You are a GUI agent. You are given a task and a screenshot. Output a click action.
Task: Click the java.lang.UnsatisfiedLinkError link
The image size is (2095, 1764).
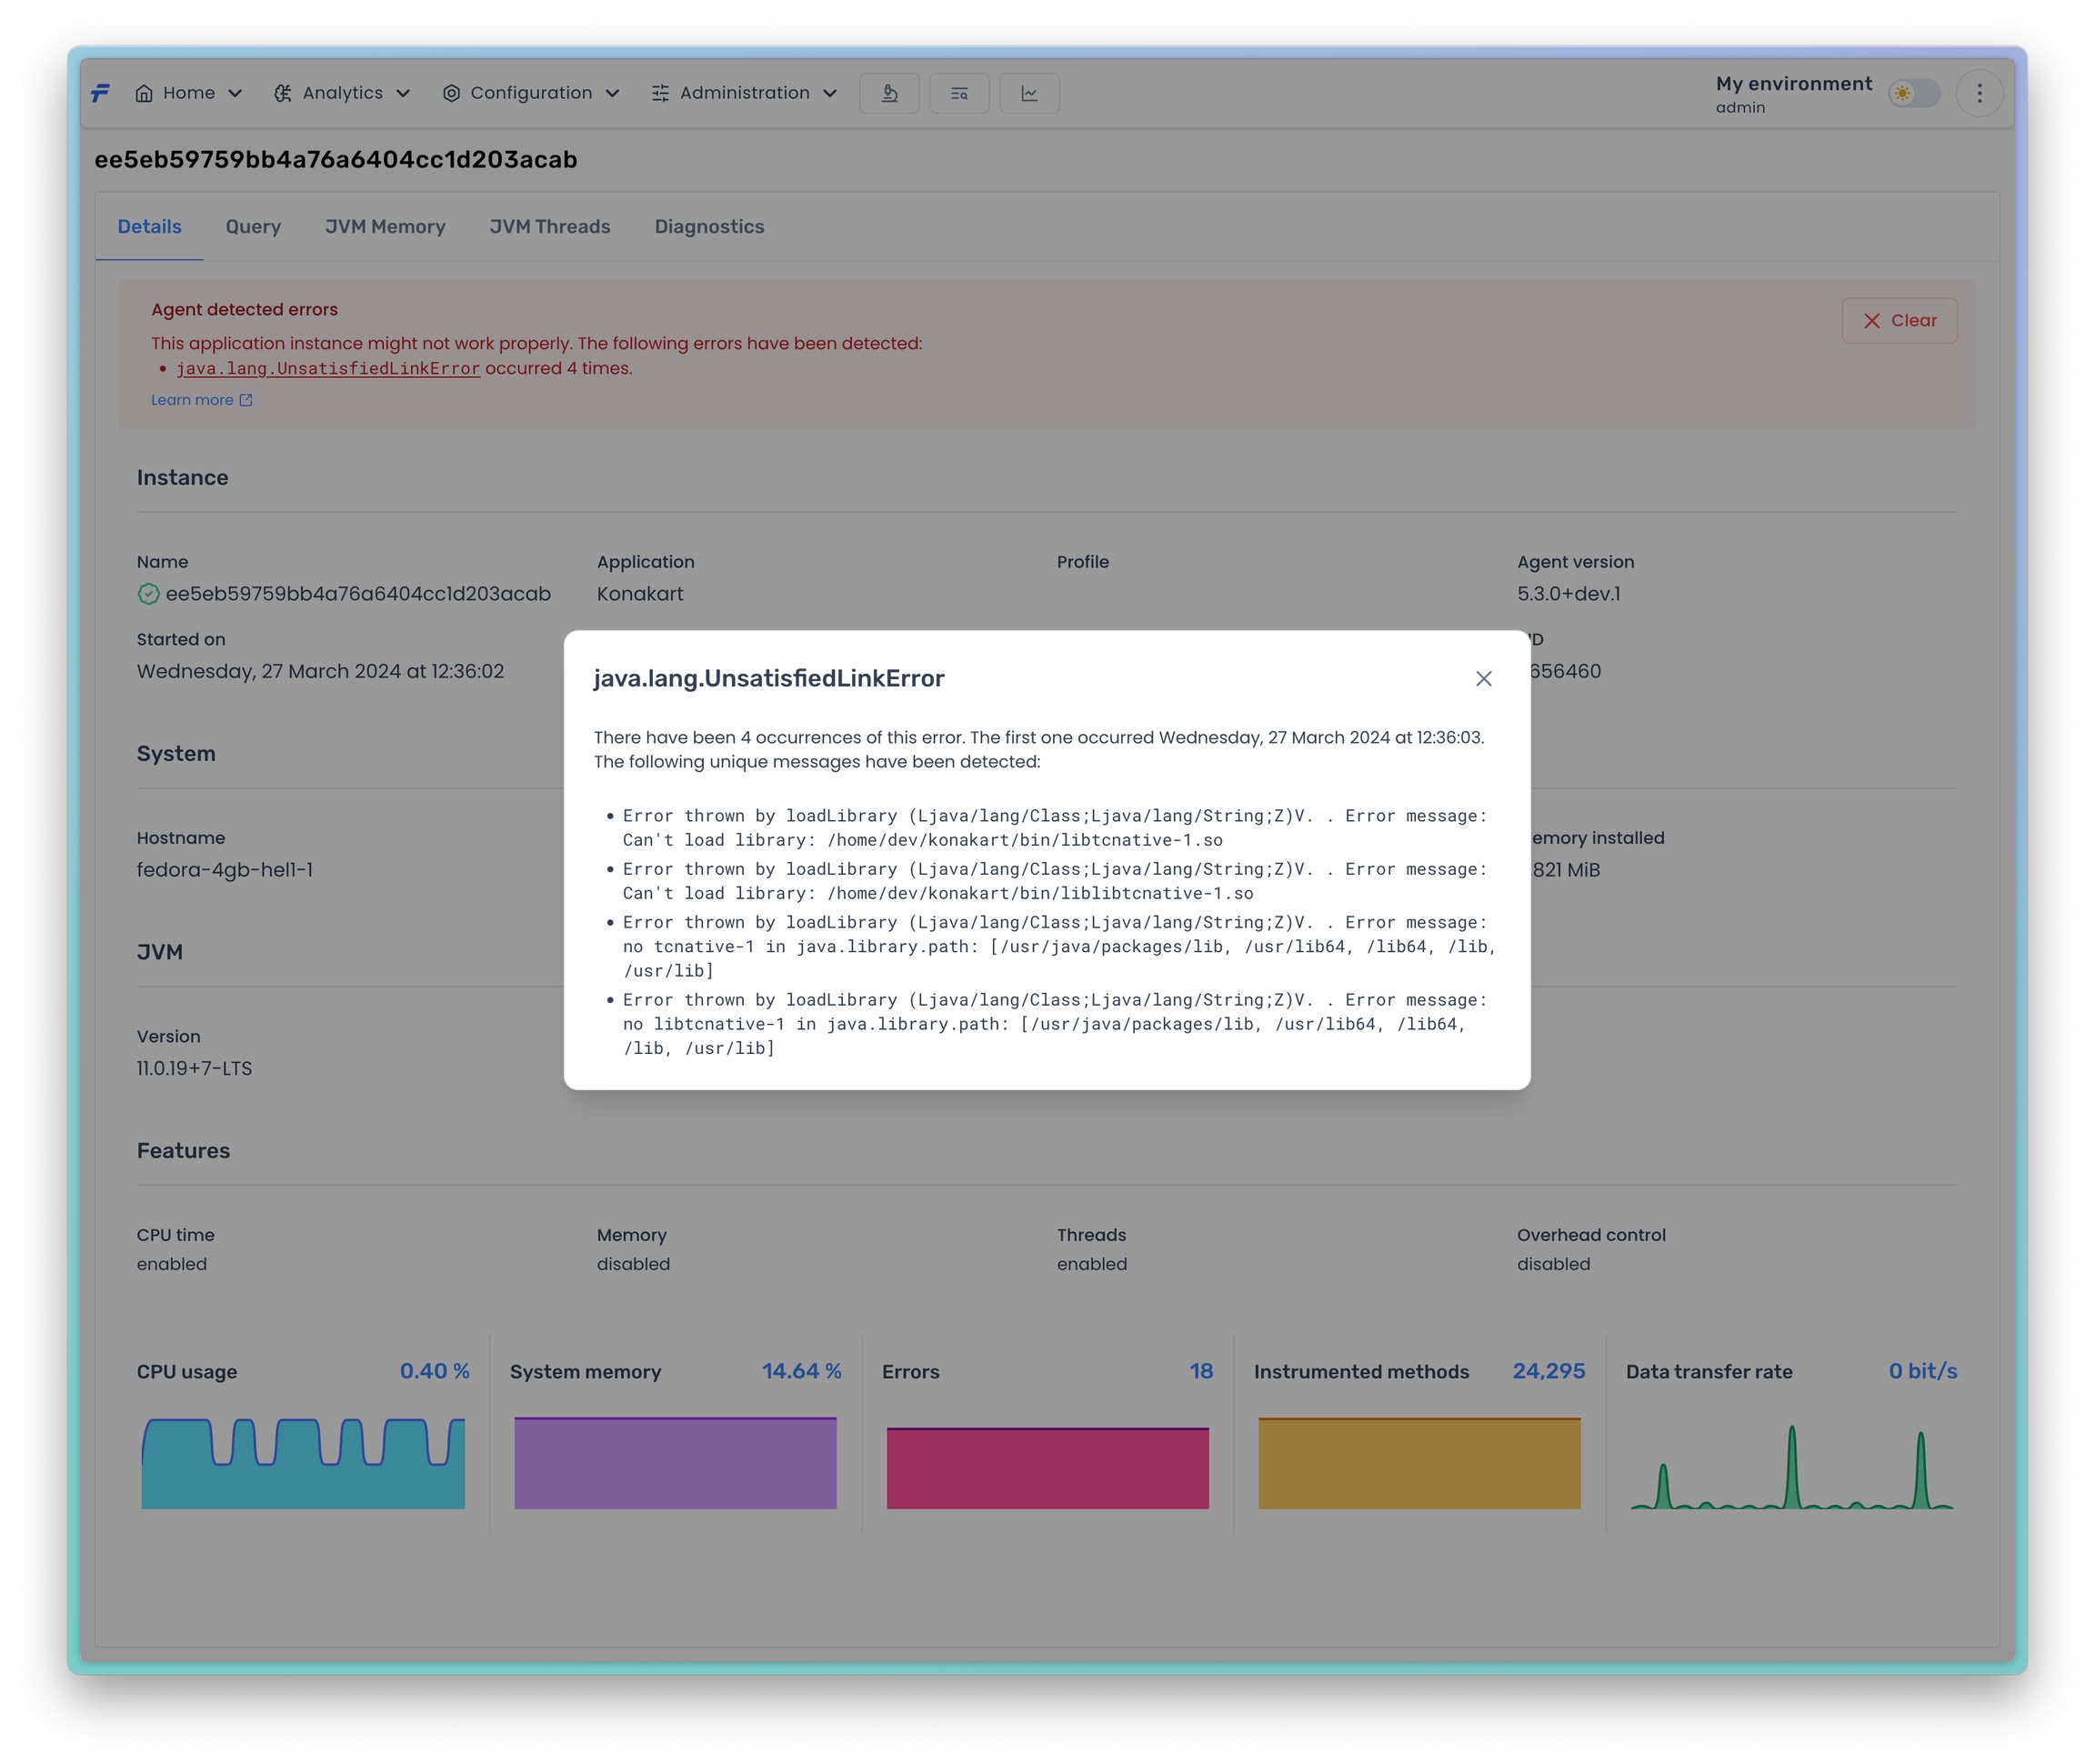coord(328,369)
